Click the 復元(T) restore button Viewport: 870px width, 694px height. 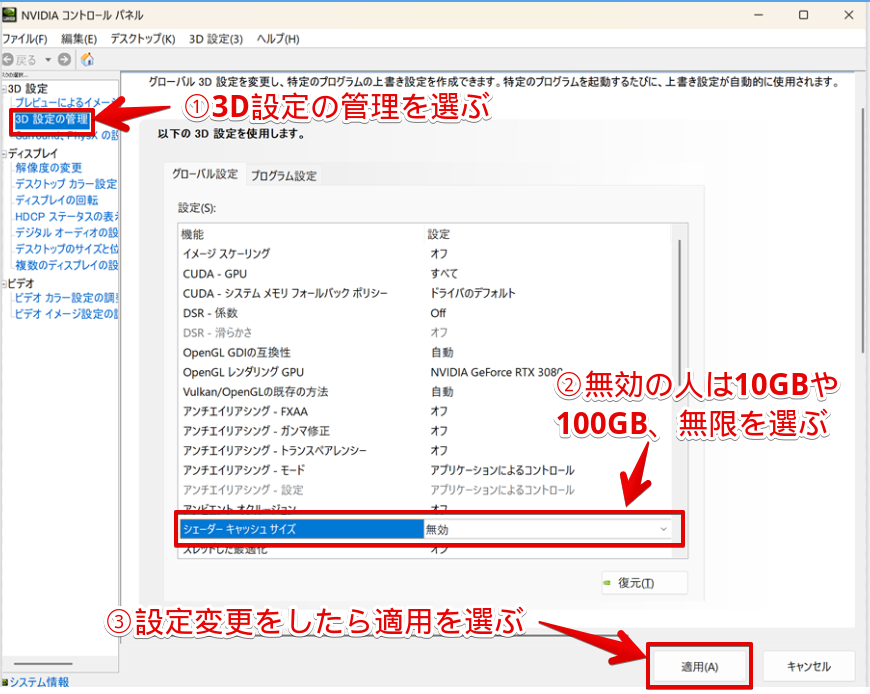pyautogui.click(x=645, y=583)
